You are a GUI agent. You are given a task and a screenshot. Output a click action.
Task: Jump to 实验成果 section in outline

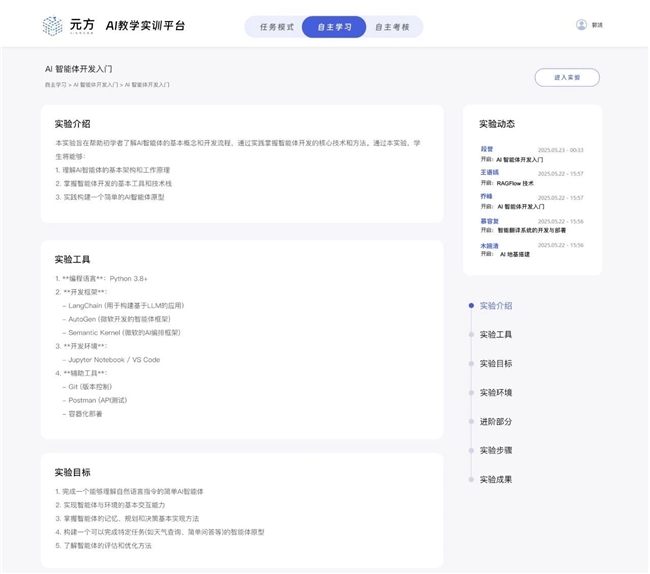point(496,480)
